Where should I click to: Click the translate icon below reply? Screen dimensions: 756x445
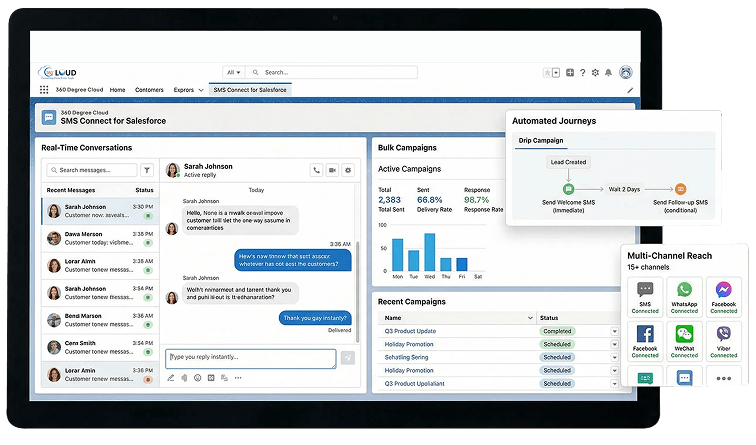pos(224,378)
